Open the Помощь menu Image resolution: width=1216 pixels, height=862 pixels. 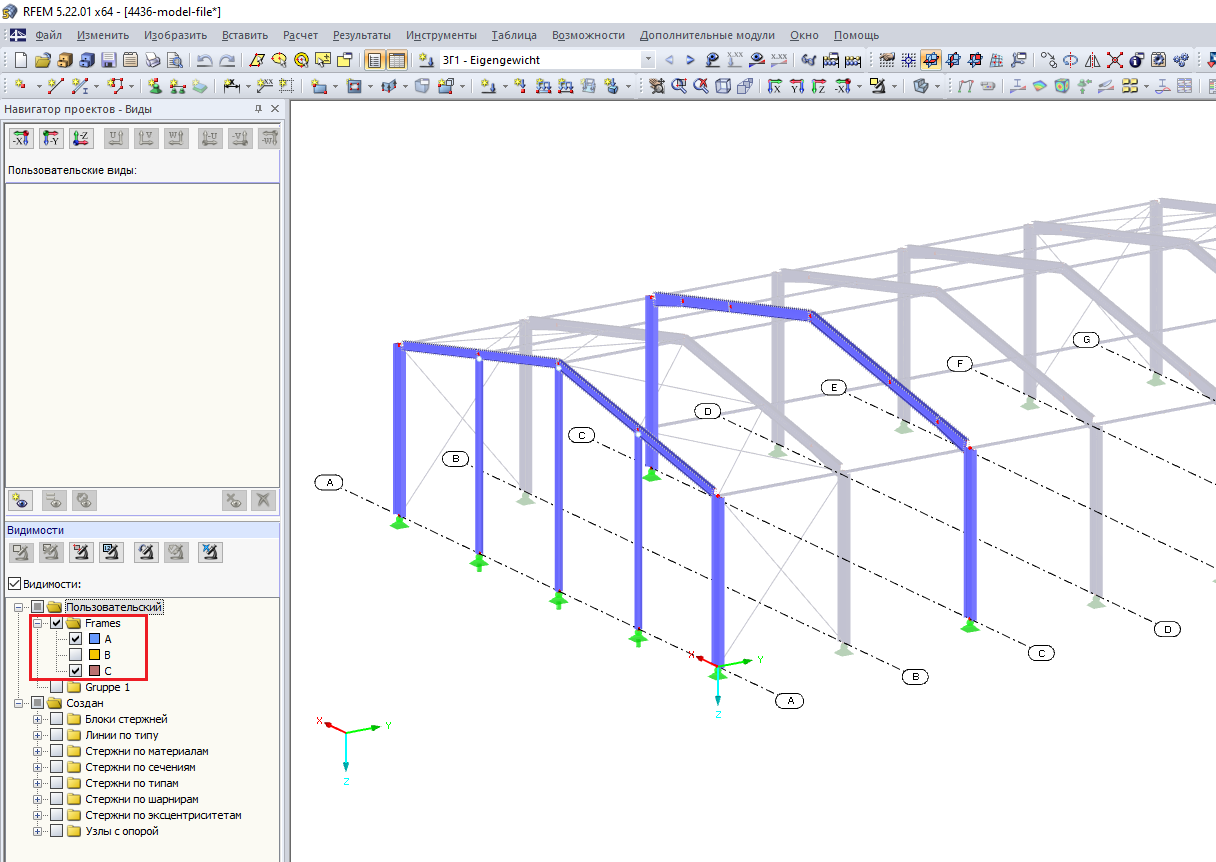857,35
